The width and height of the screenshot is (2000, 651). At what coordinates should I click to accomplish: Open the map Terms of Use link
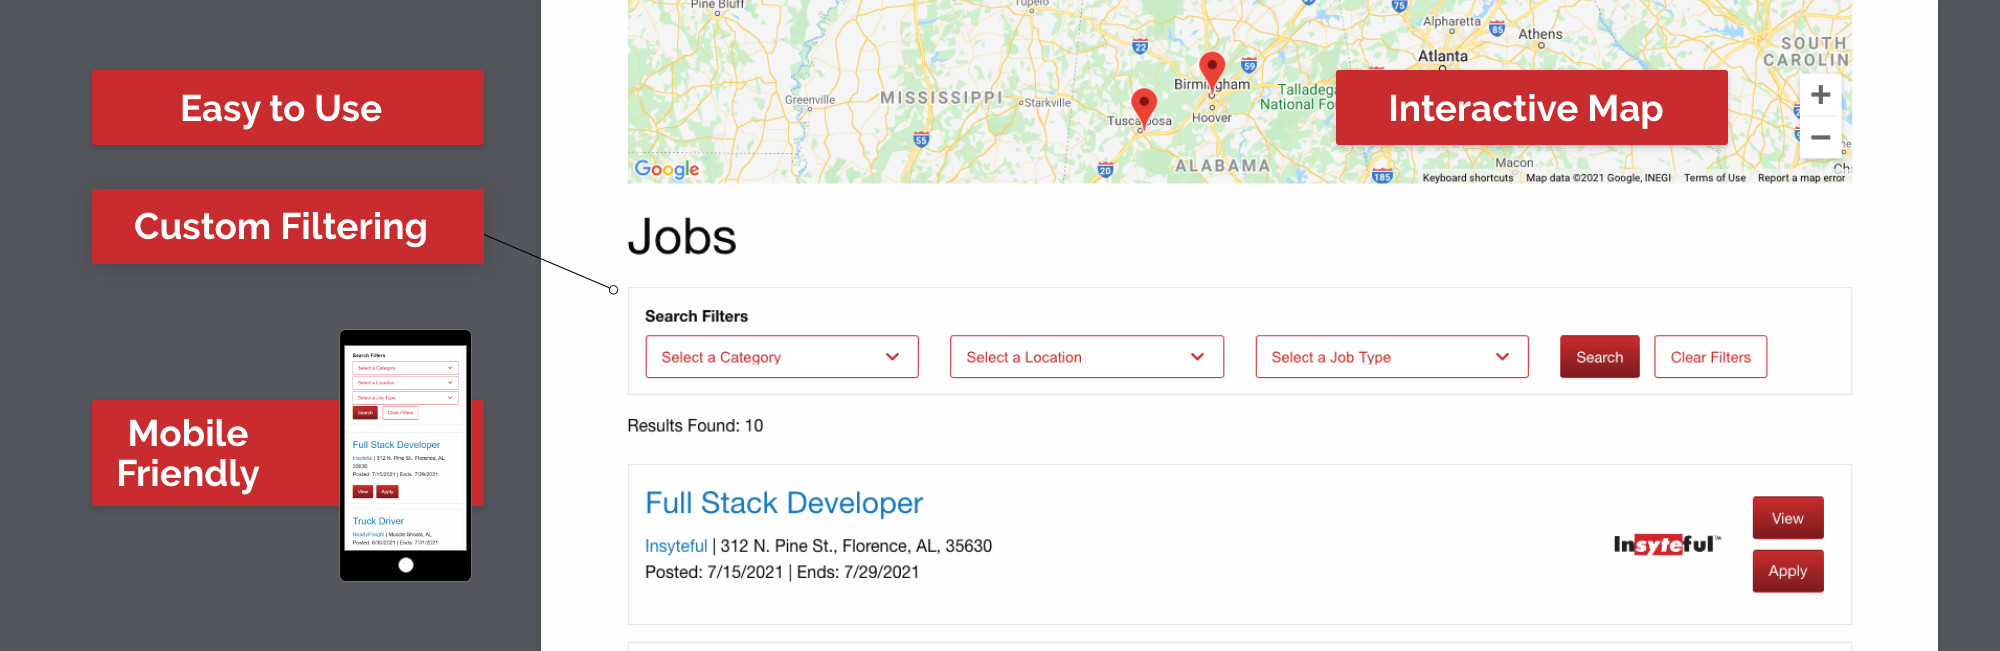(1714, 178)
